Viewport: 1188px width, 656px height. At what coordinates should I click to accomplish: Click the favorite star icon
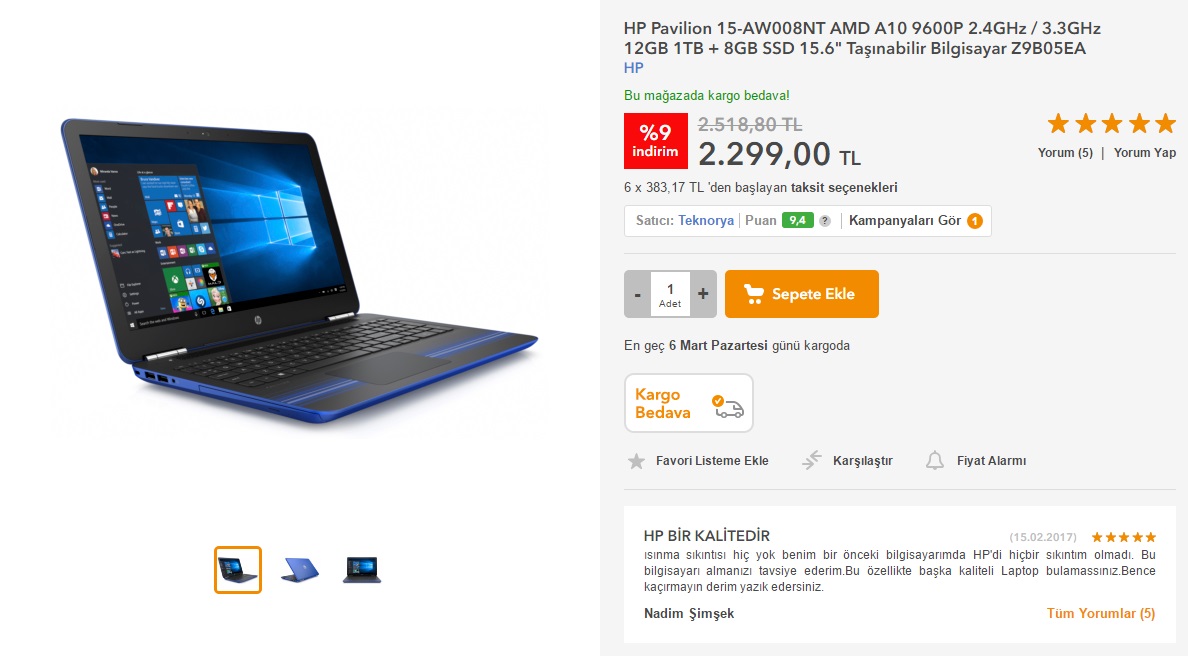(636, 461)
